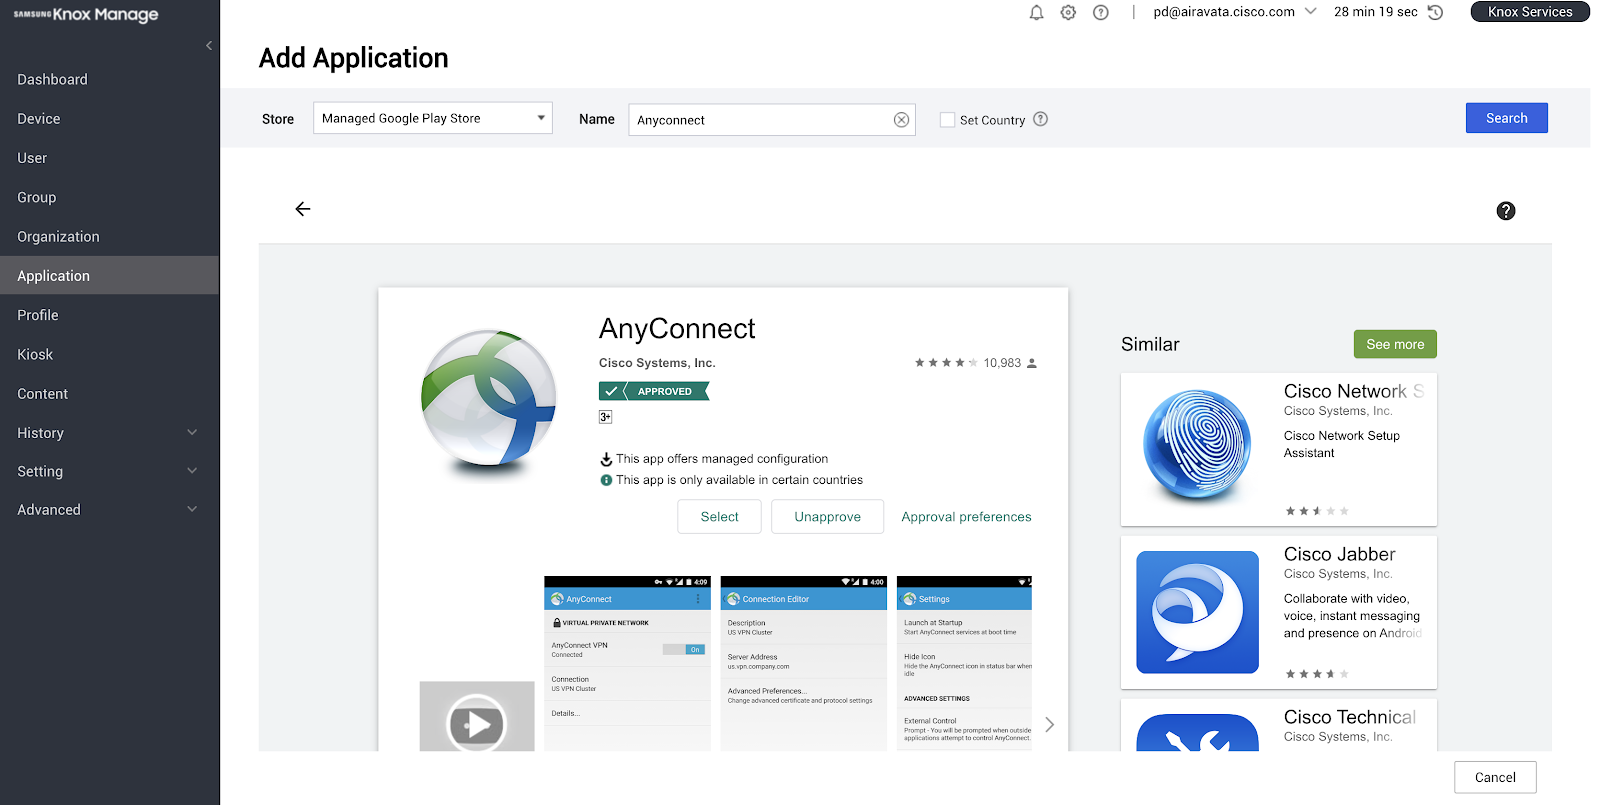
Task: Open the Cisco Network Setup Assistant title
Action: (1353, 391)
